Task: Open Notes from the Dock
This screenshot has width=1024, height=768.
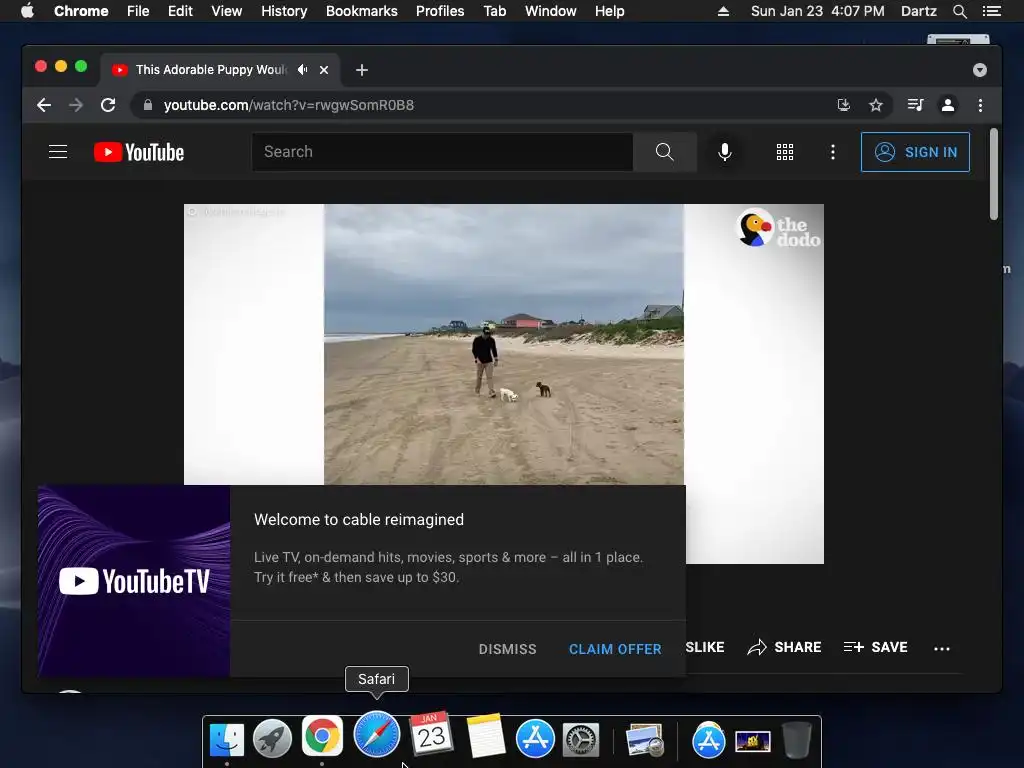Action: pyautogui.click(x=485, y=735)
